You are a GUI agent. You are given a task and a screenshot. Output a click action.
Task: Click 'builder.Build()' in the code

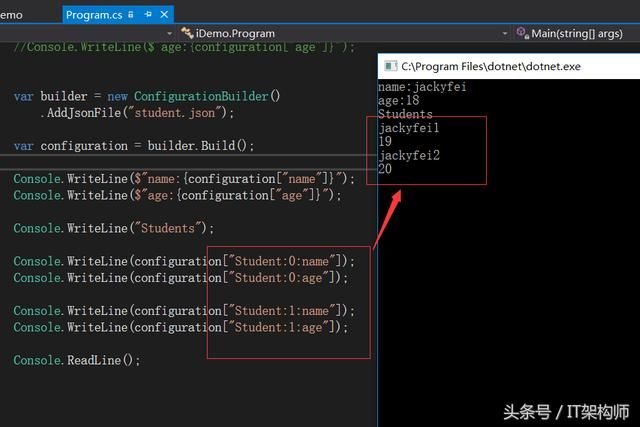coord(197,146)
